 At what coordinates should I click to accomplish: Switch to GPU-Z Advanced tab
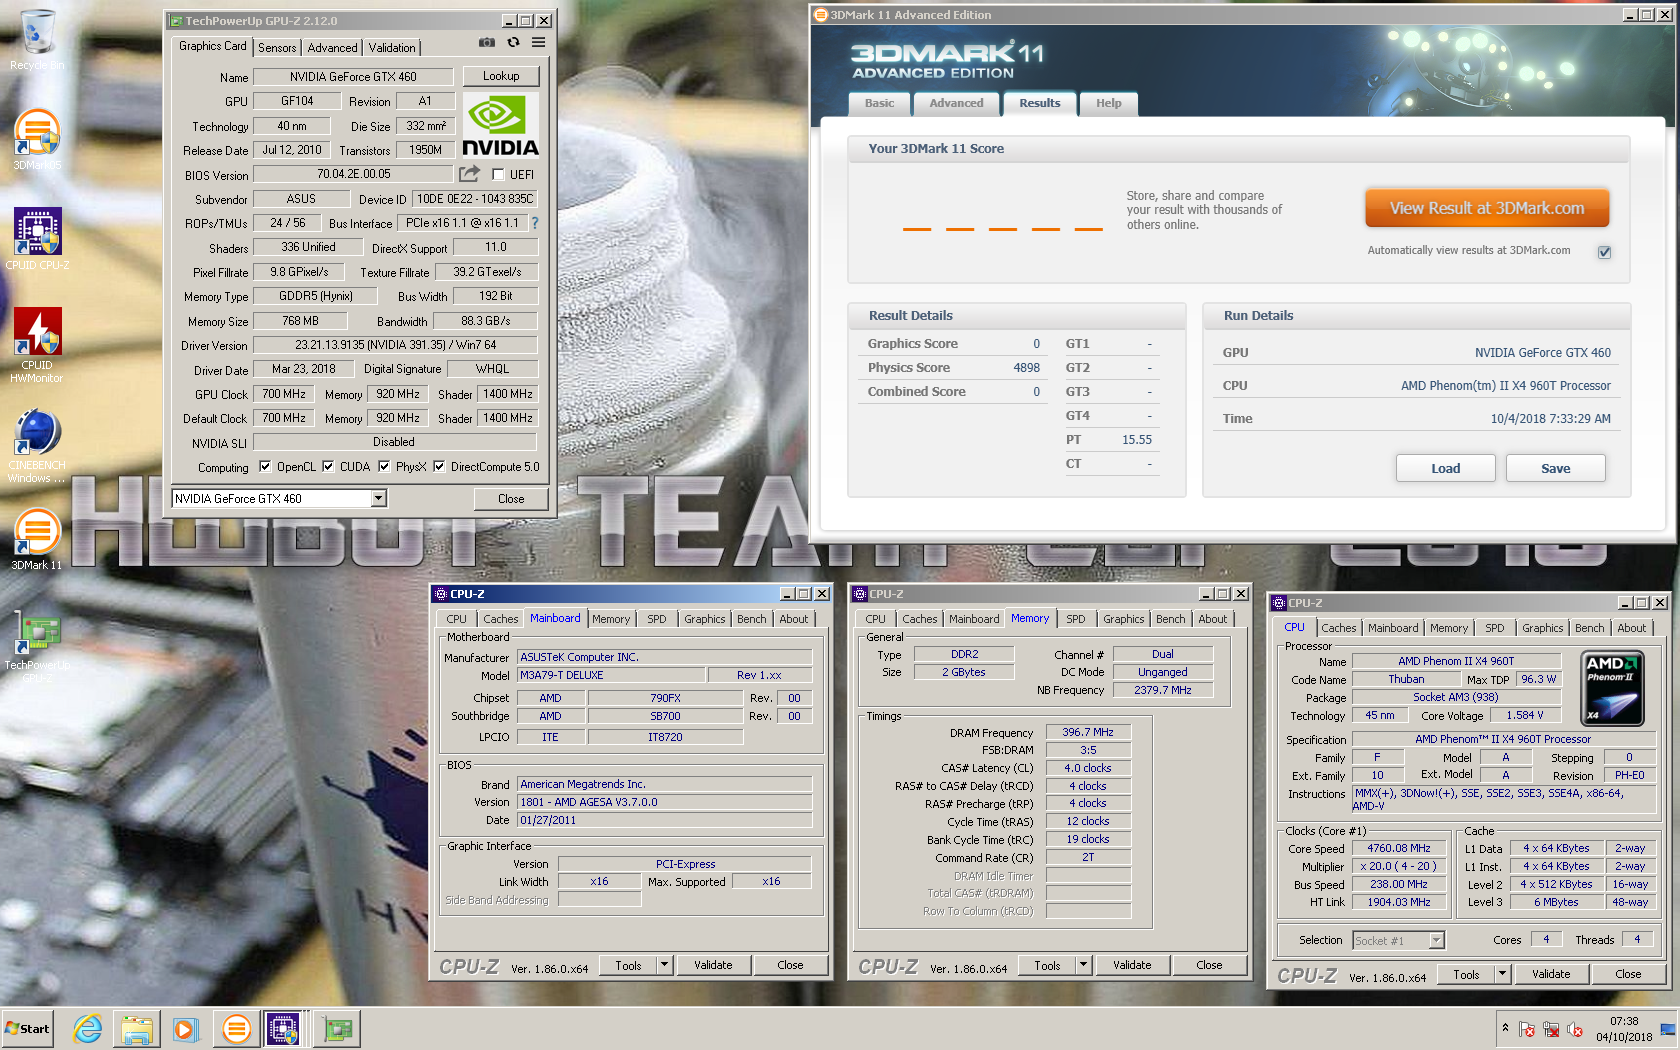pos(332,48)
